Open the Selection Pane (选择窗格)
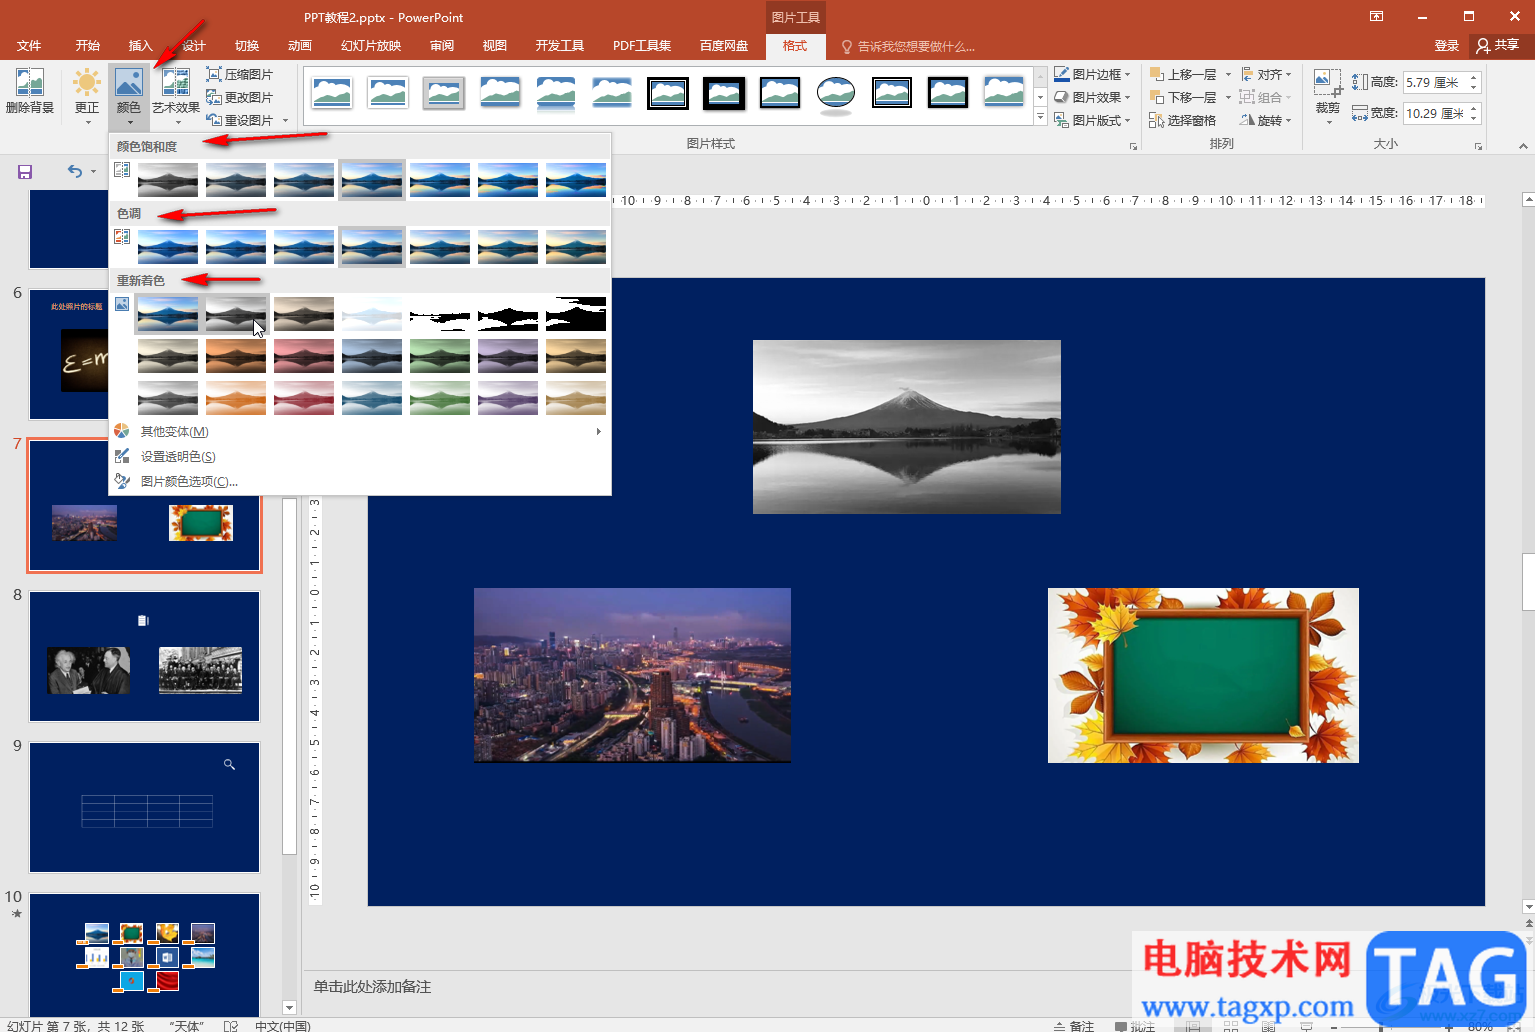This screenshot has width=1535, height=1032. tap(1183, 120)
